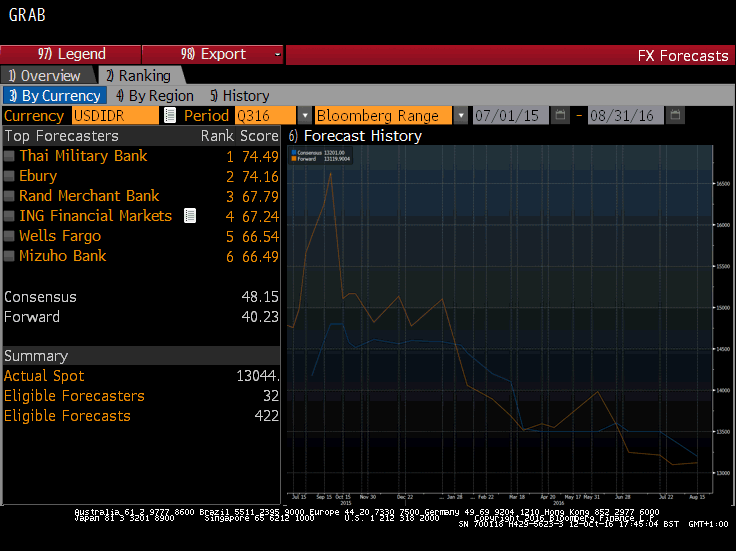Click the Summary section header

point(141,356)
